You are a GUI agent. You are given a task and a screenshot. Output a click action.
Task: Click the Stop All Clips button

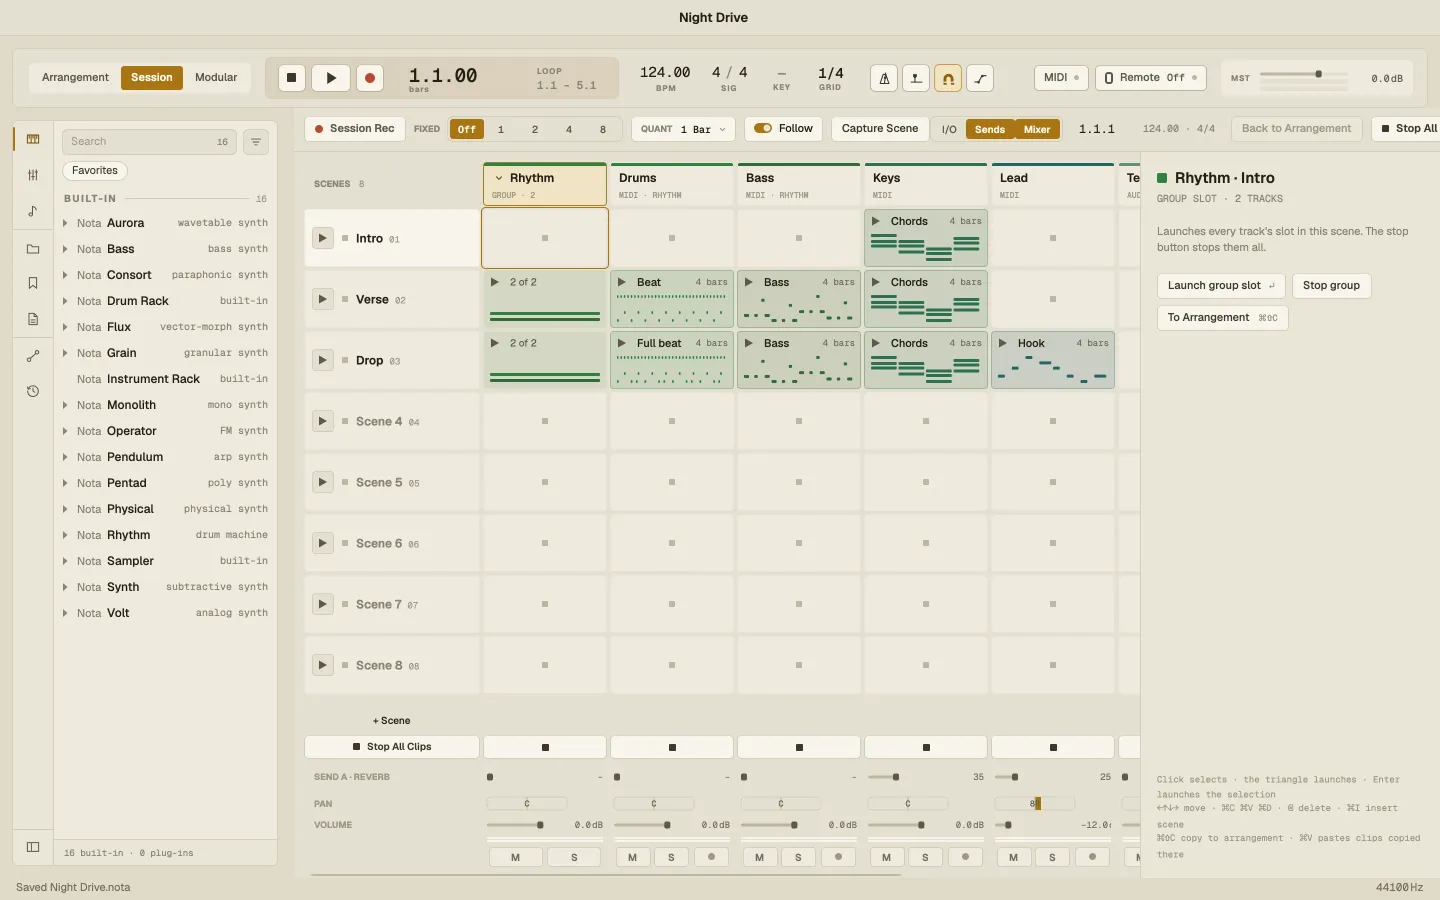pos(392,747)
